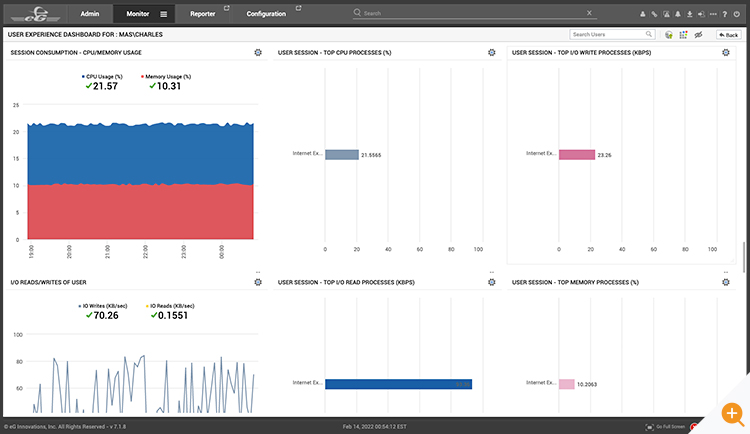The height and width of the screenshot is (434, 750).
Task: Click the external-link icon beside Reporter
Action: pyautogui.click(x=227, y=8)
